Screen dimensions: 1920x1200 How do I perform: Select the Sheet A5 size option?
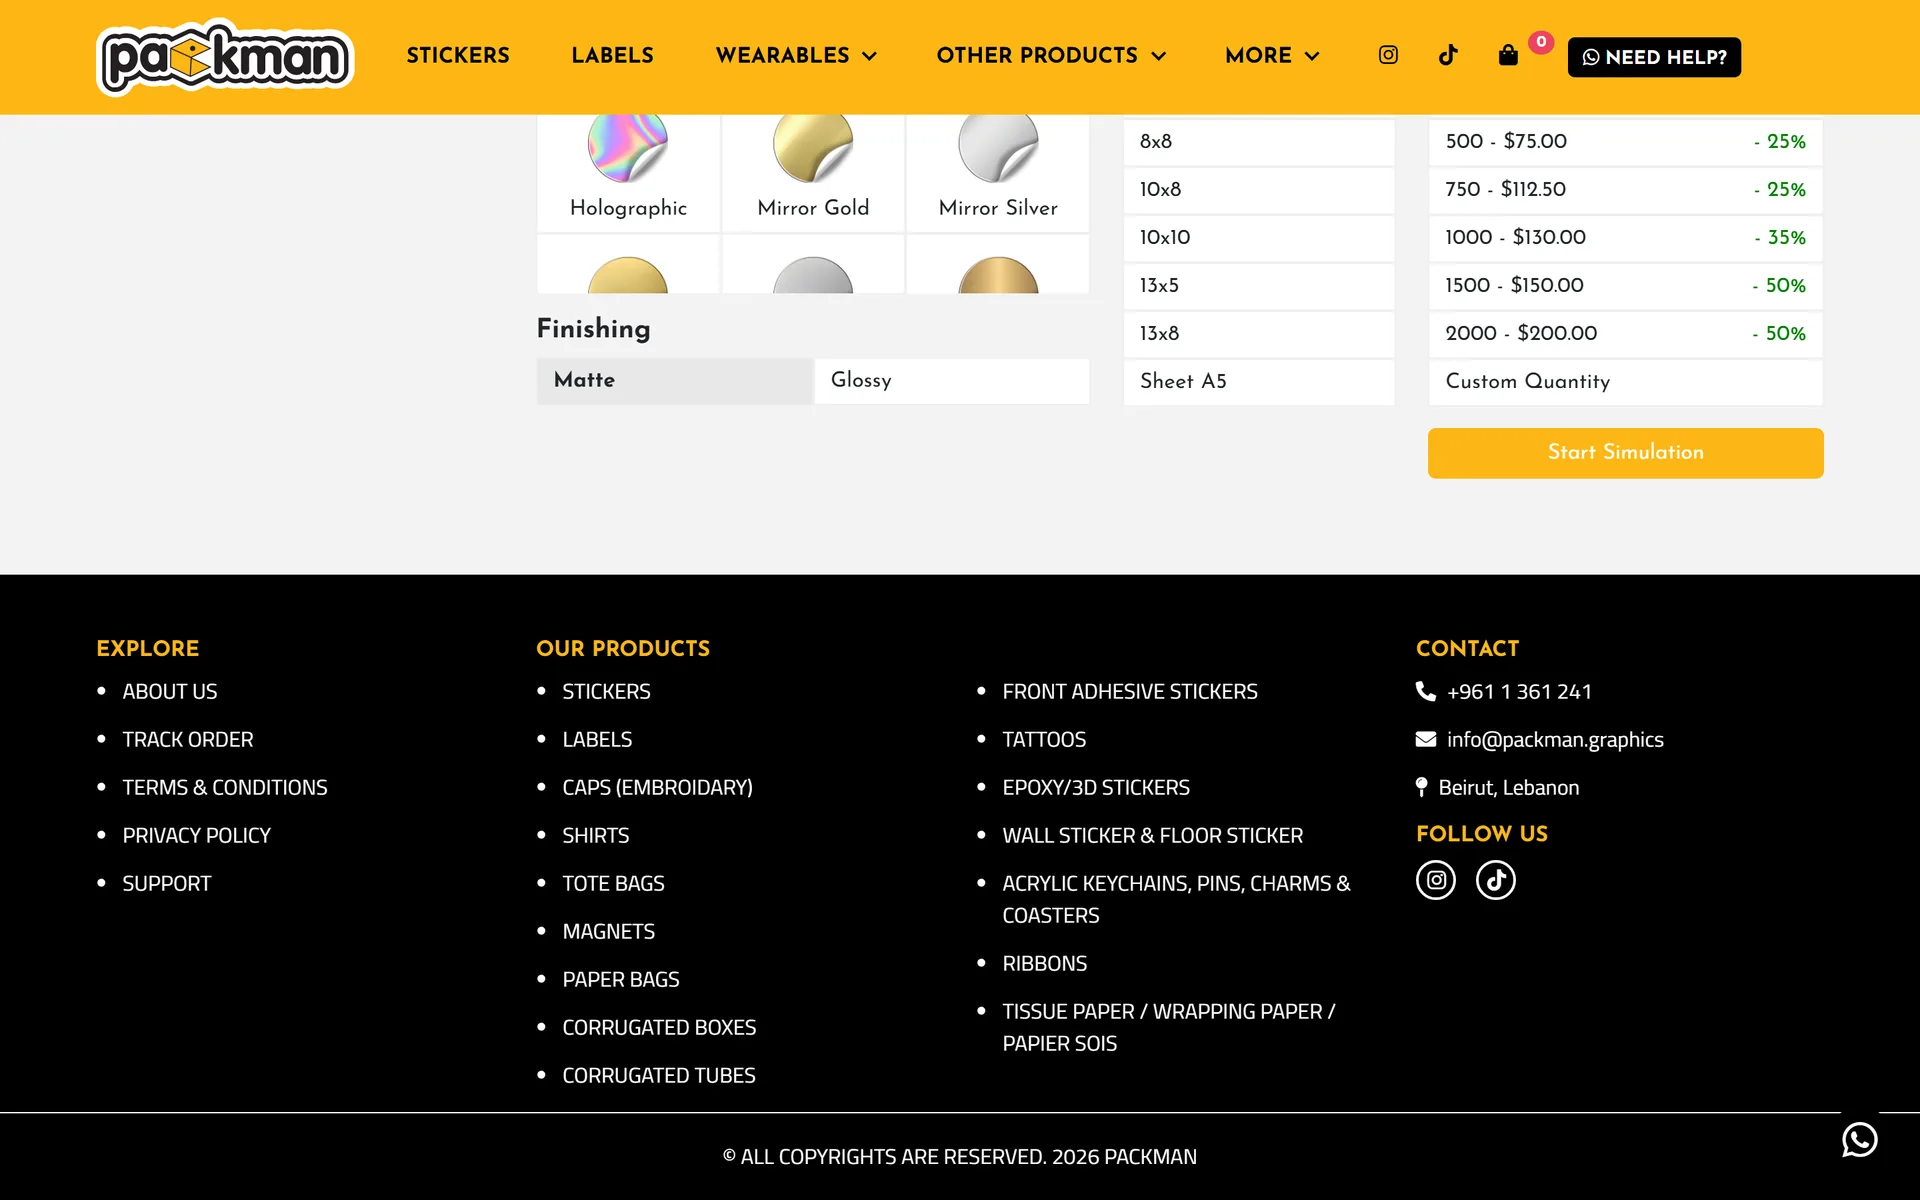tap(1259, 382)
